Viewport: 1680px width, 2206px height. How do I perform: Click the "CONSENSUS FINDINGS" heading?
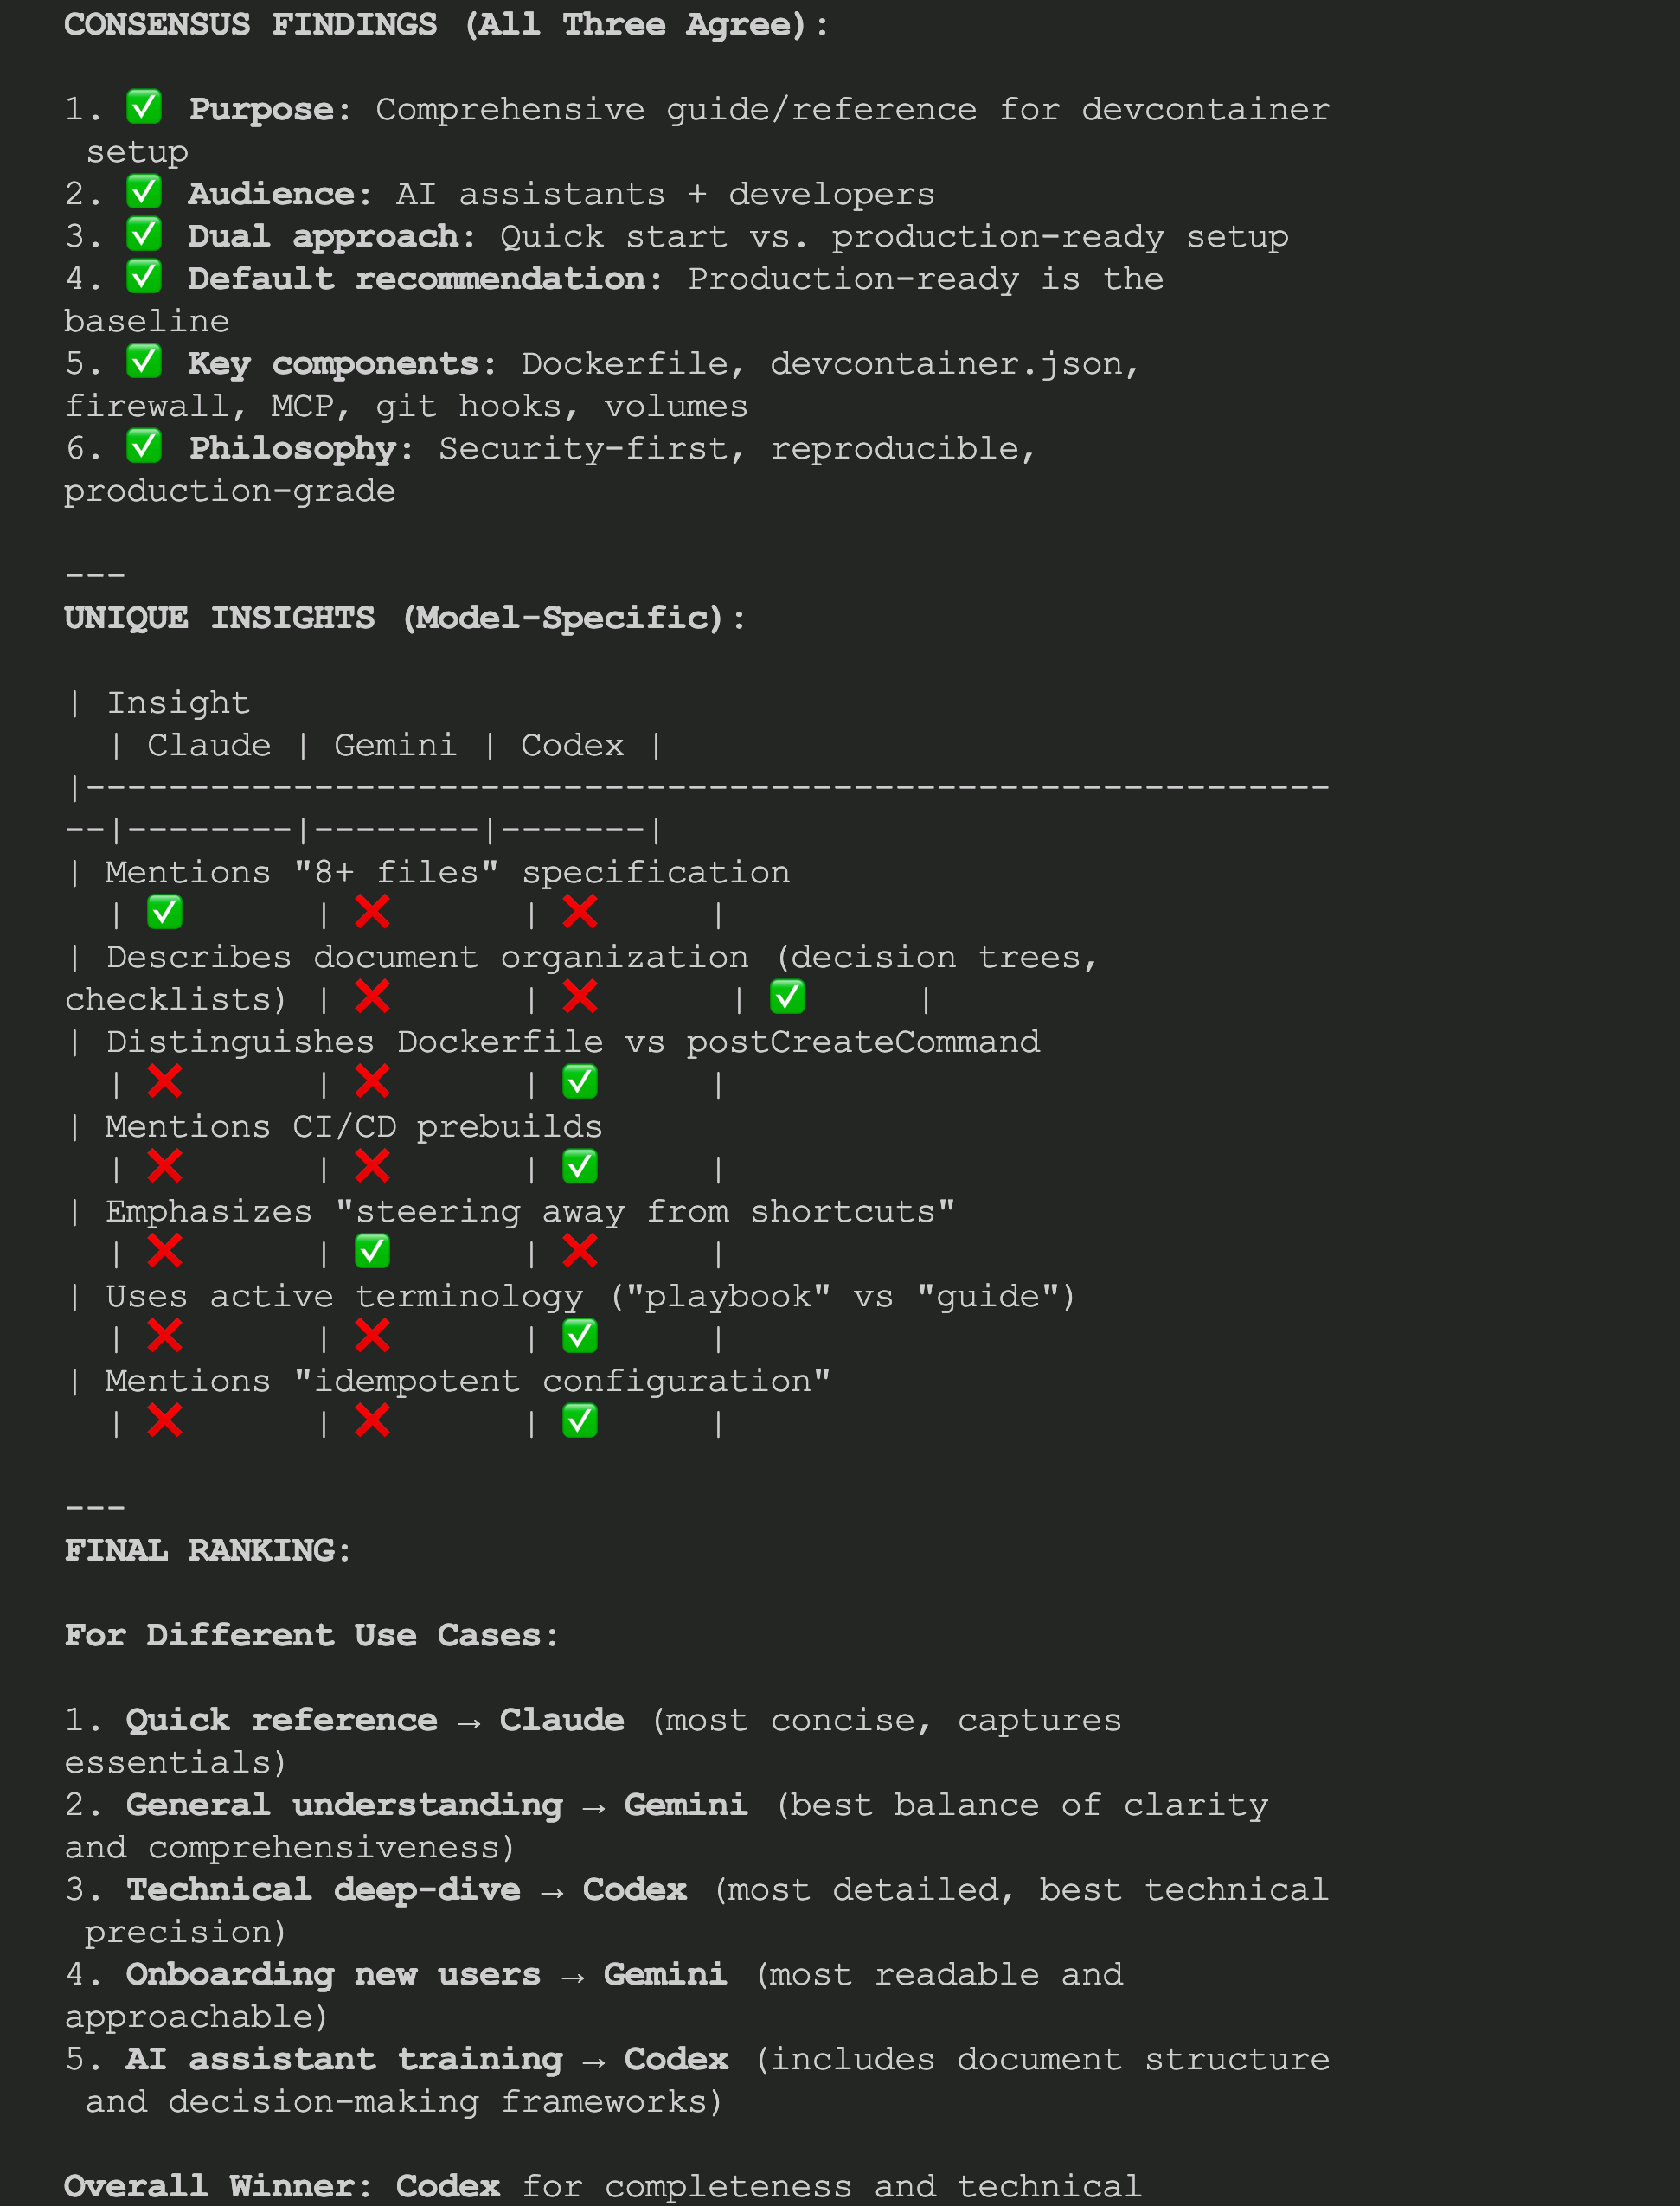(x=250, y=24)
